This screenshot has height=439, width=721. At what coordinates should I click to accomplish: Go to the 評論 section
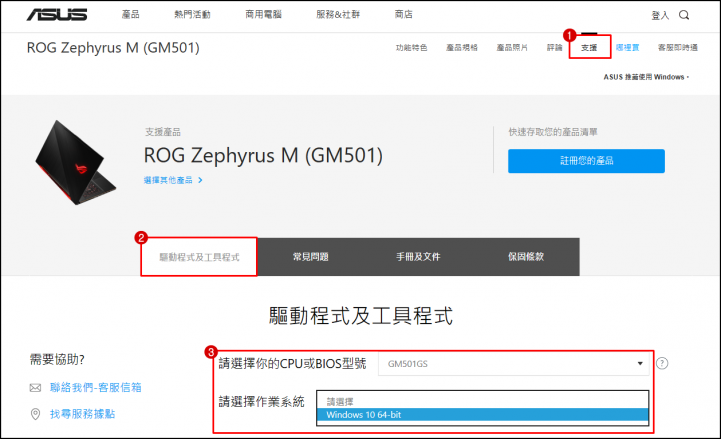tap(555, 47)
